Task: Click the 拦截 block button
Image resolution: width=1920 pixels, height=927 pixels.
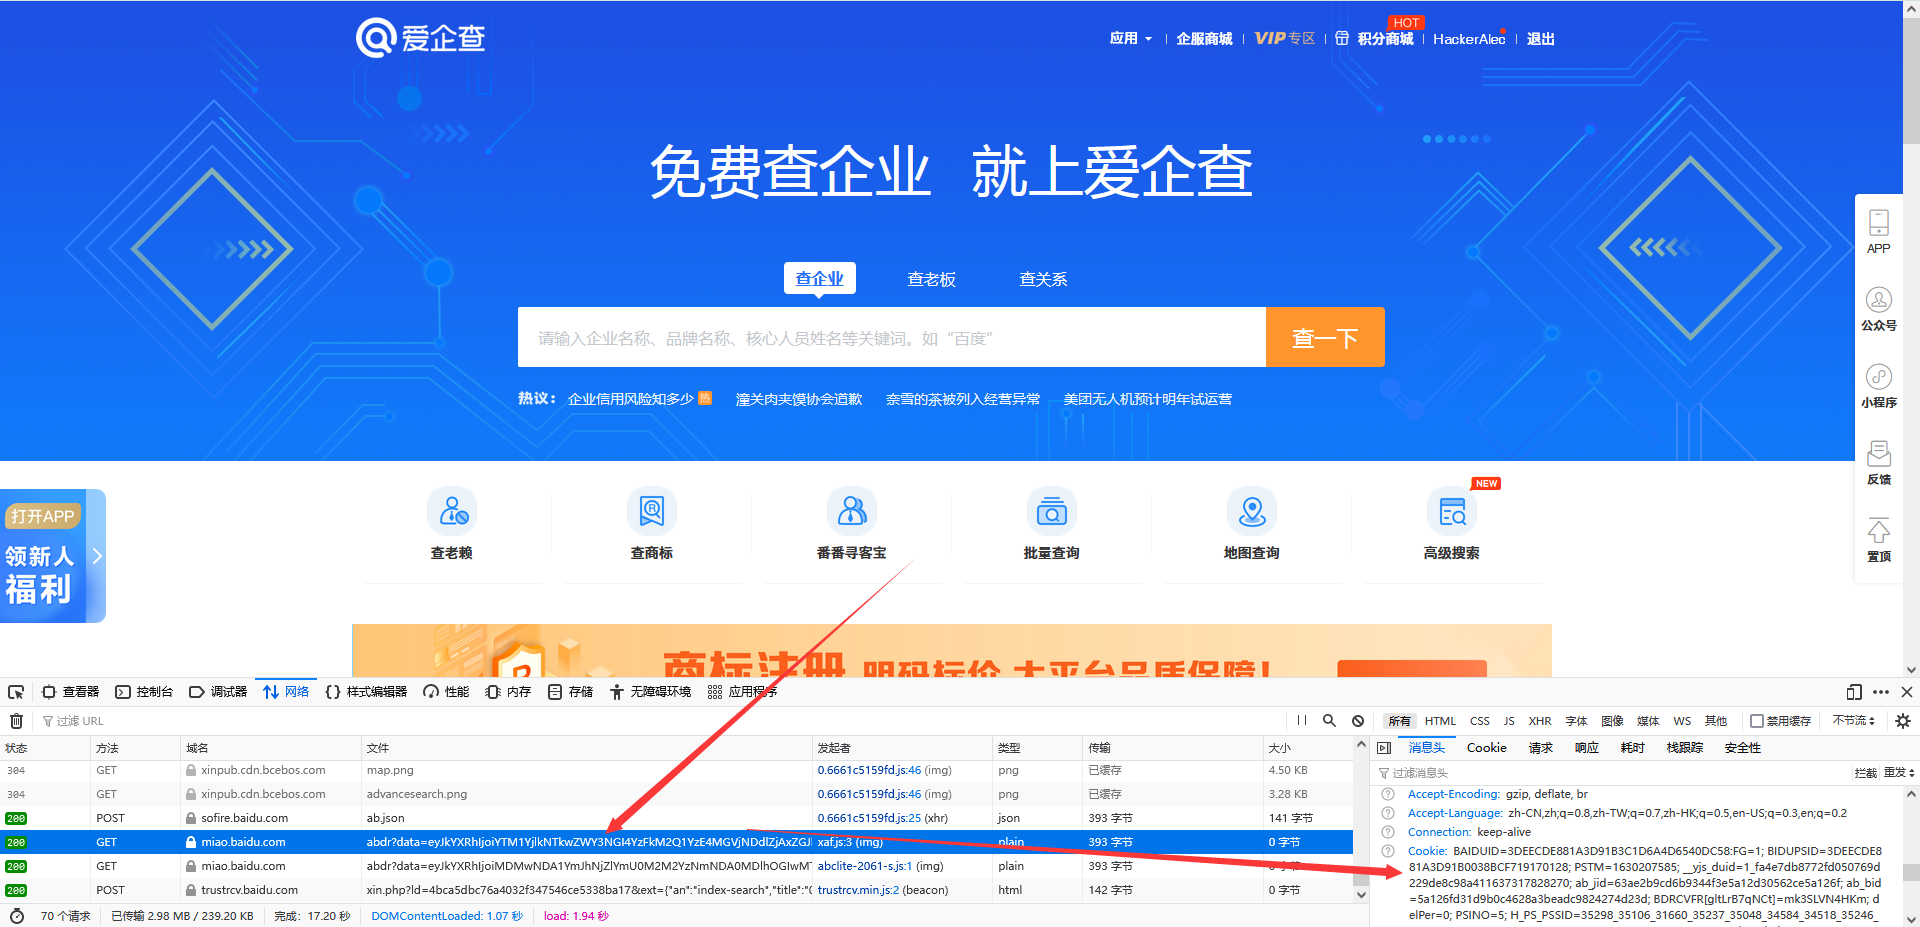Action: pyautogui.click(x=1865, y=773)
